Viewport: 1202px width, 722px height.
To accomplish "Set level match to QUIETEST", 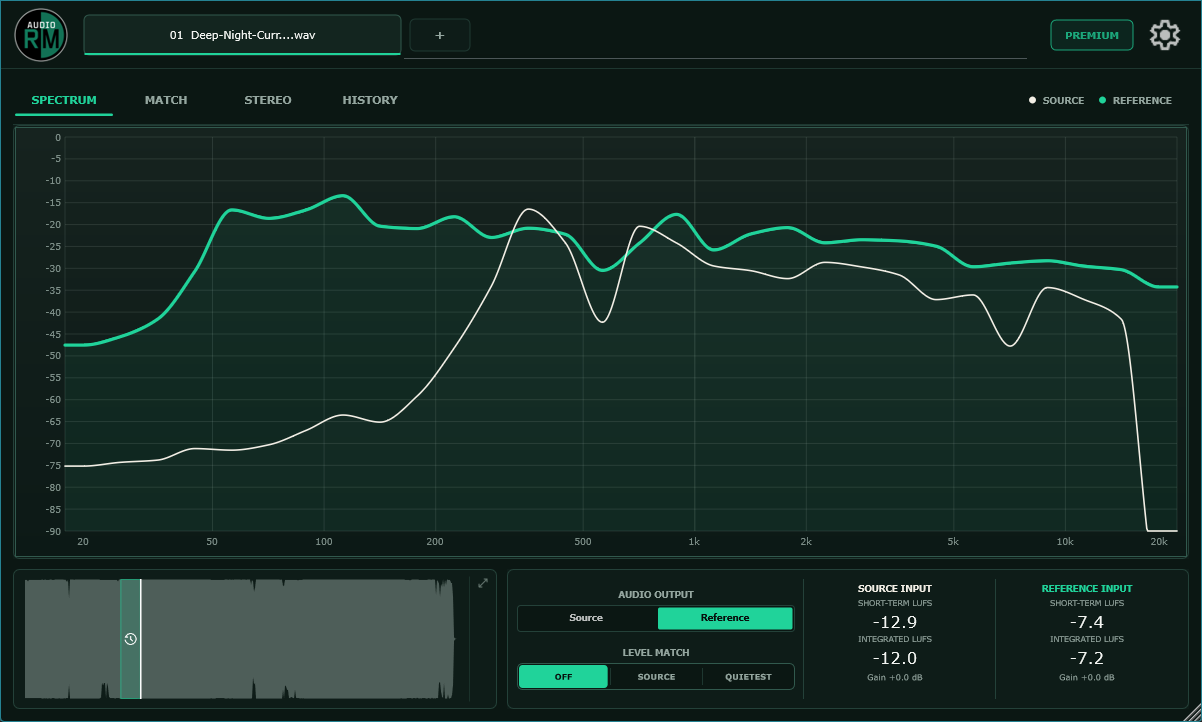I will click(x=748, y=677).
